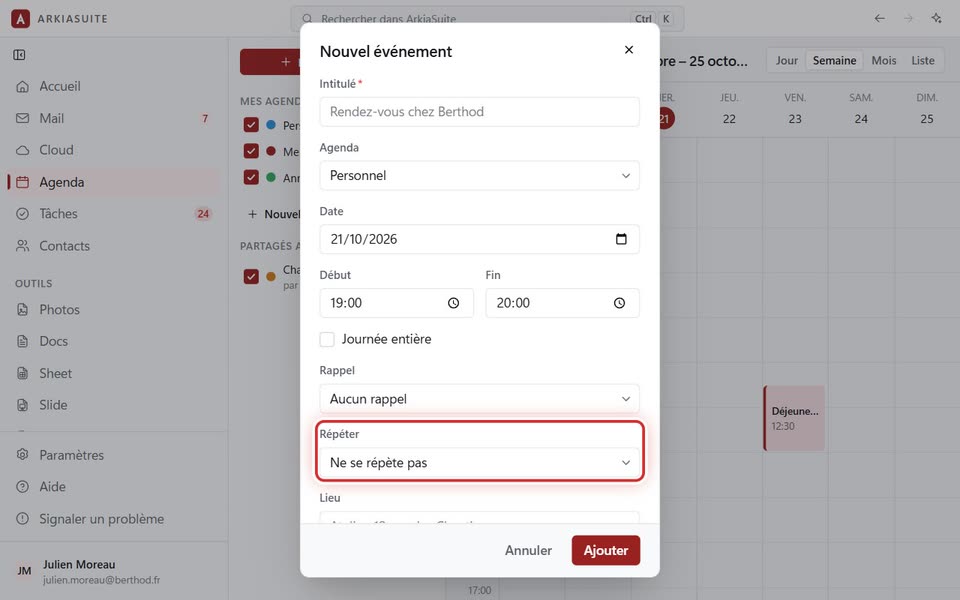This screenshot has width=960, height=600.
Task: Open the Aide help page
Action: 114,487
